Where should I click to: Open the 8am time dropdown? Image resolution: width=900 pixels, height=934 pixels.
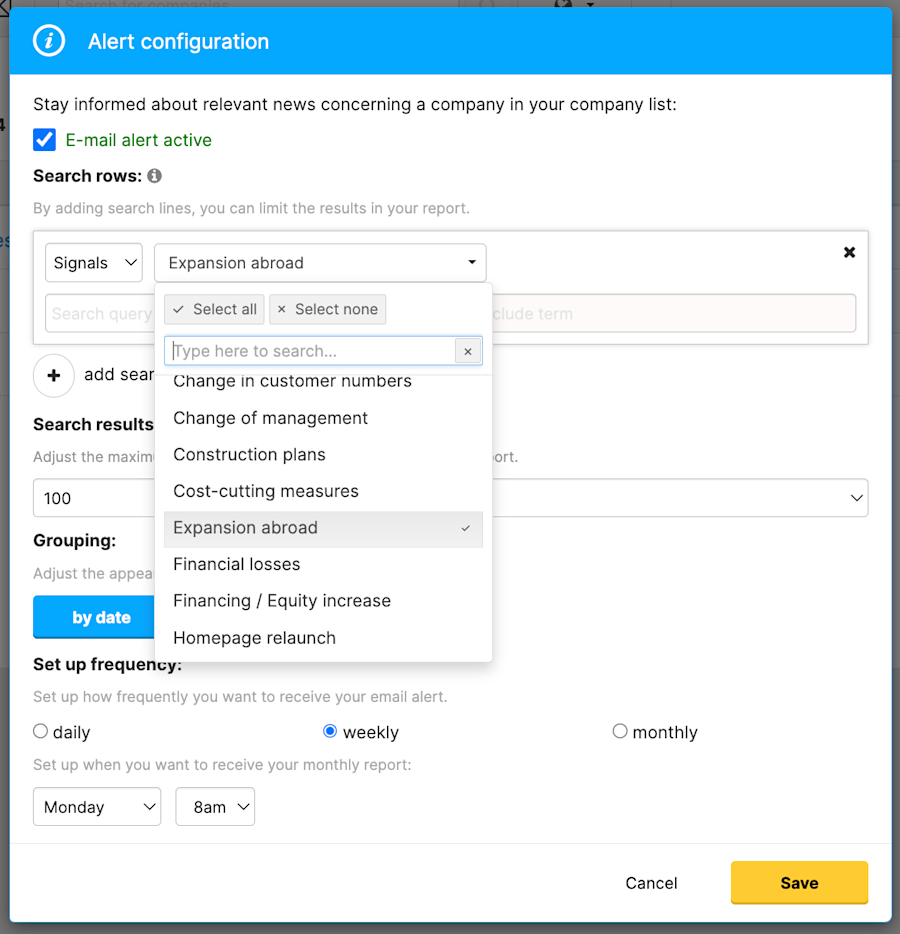tap(214, 806)
